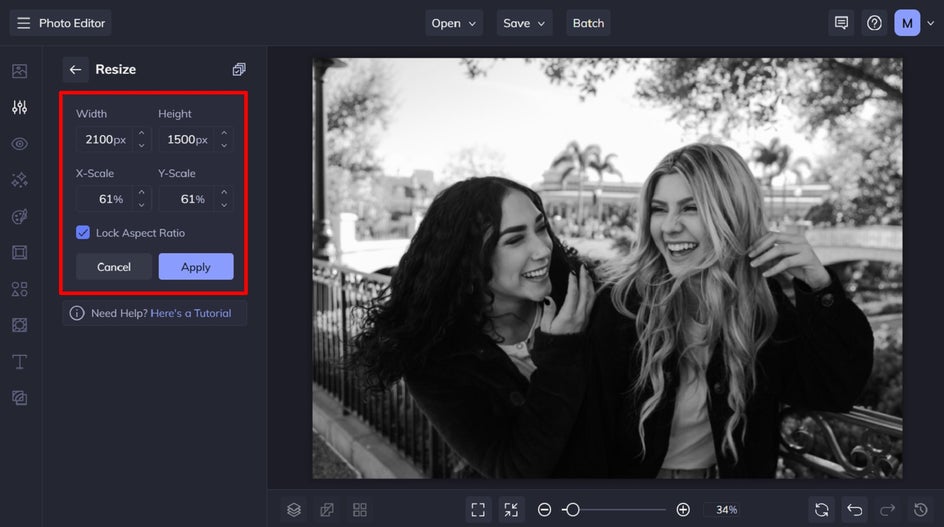Toggle the compare before/after icon
The width and height of the screenshot is (944, 527).
coord(327,510)
